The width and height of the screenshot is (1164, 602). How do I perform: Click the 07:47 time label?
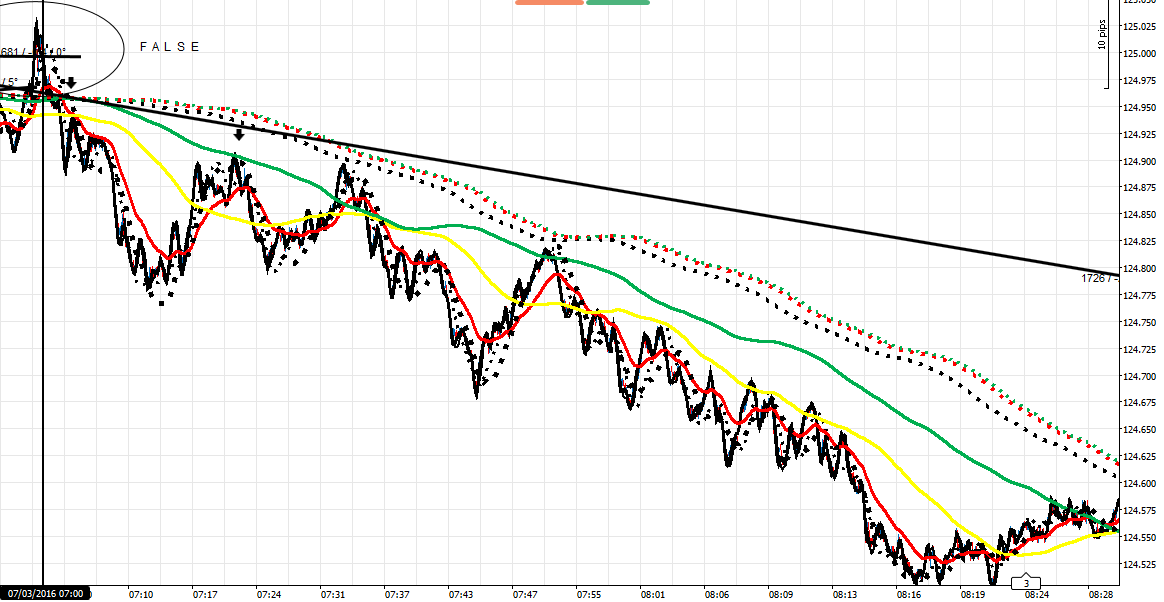(525, 594)
